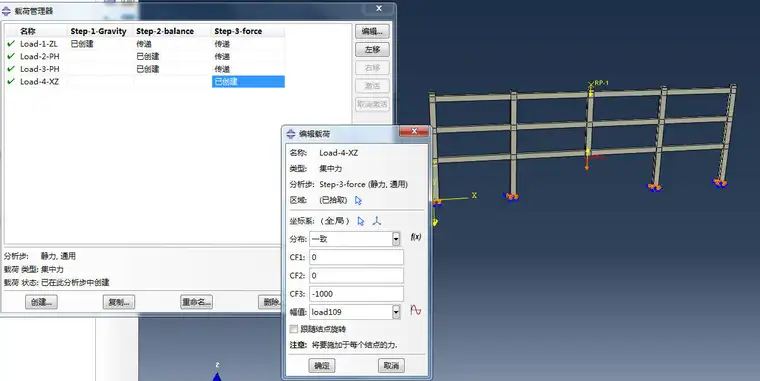Click Step-1-Gravity column header
This screenshot has height=381, width=760.
pos(98,31)
